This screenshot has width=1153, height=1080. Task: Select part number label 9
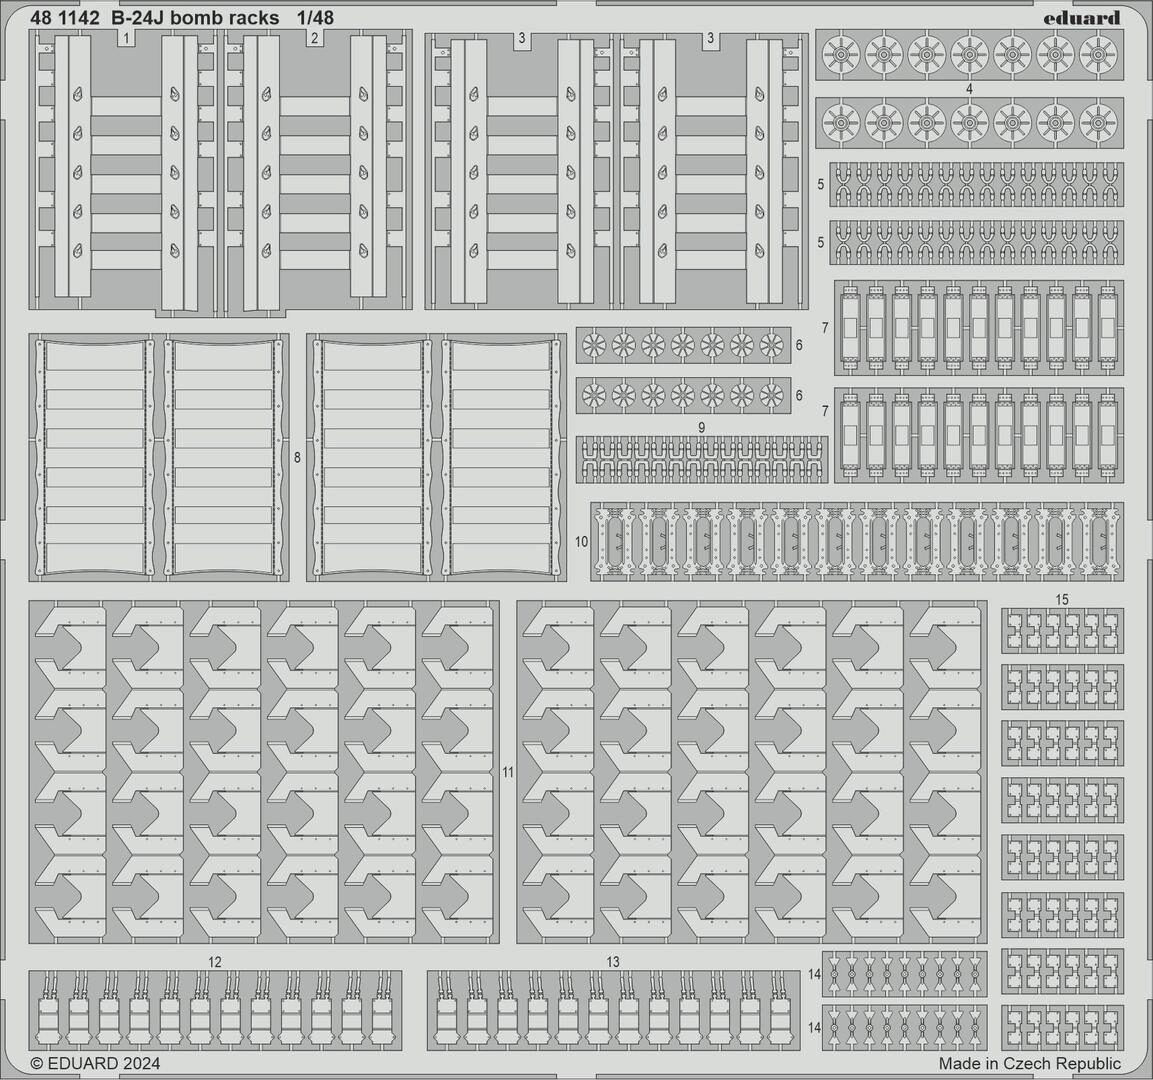[702, 427]
